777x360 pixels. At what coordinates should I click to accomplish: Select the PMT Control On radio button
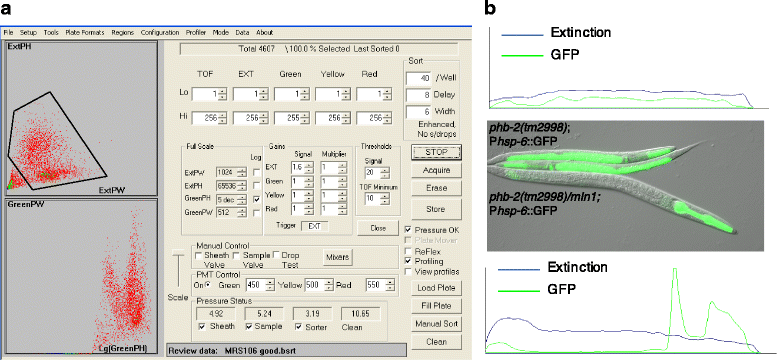pyautogui.click(x=208, y=285)
